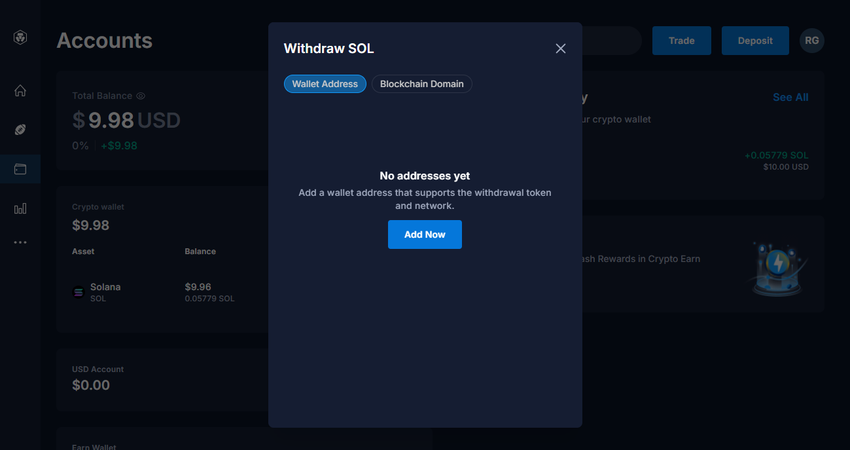Switch to Blockchain Domain tab
850x450 pixels.
pyautogui.click(x=422, y=84)
